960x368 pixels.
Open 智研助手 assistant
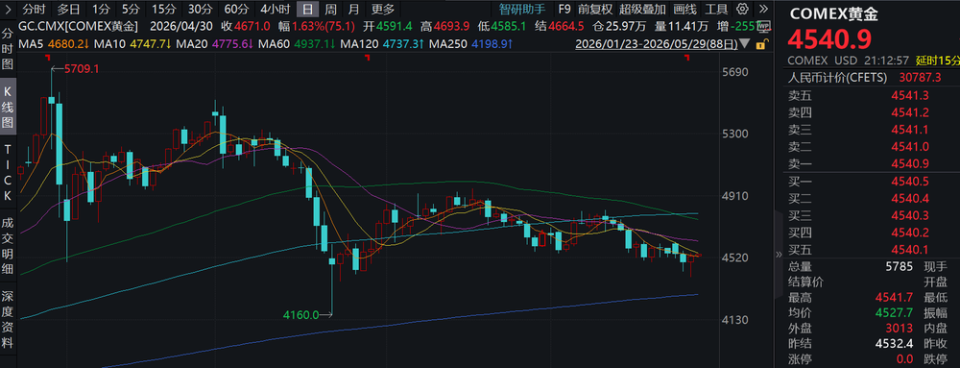click(x=522, y=9)
